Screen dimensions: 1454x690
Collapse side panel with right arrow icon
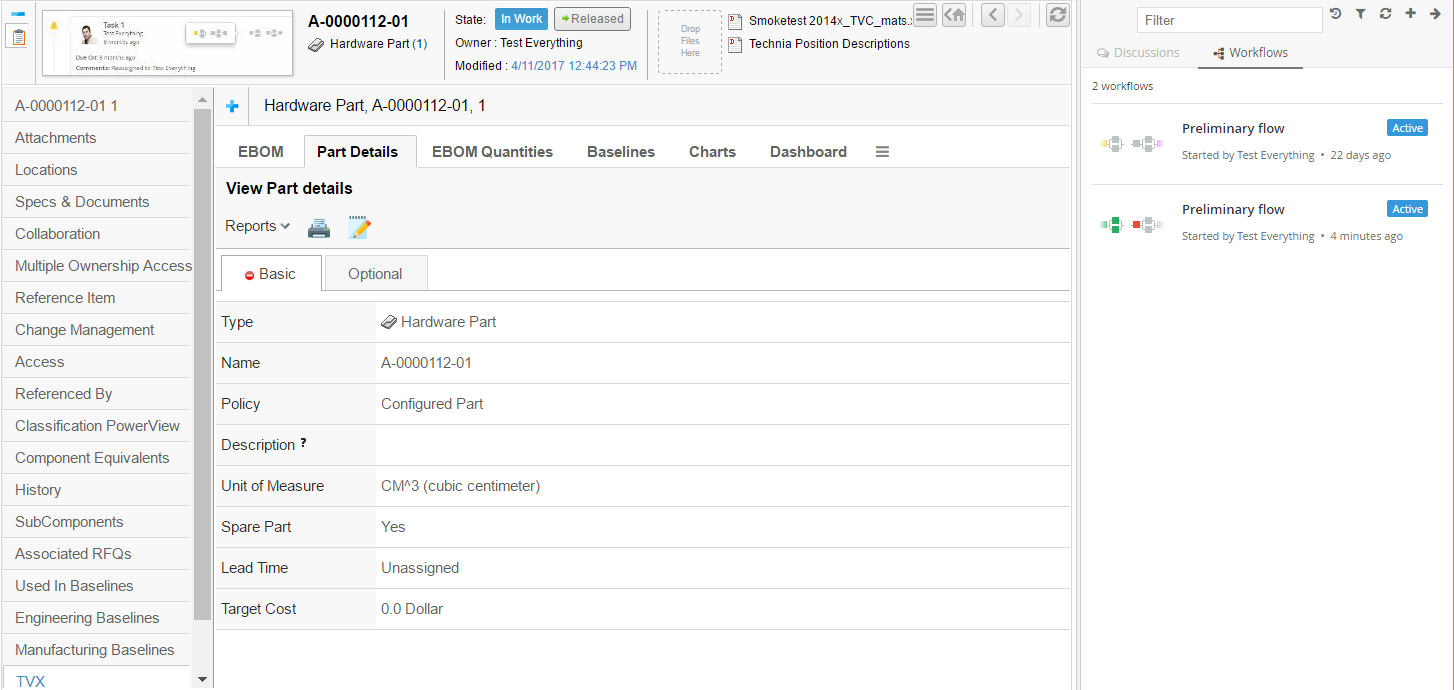point(1435,14)
